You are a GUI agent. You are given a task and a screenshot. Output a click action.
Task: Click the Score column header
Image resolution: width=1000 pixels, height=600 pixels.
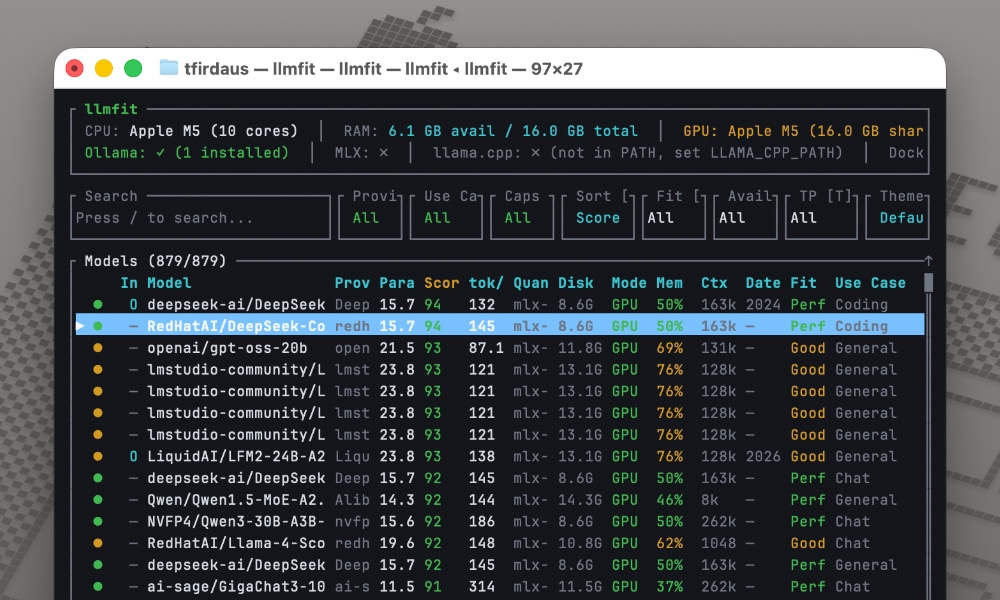[441, 283]
